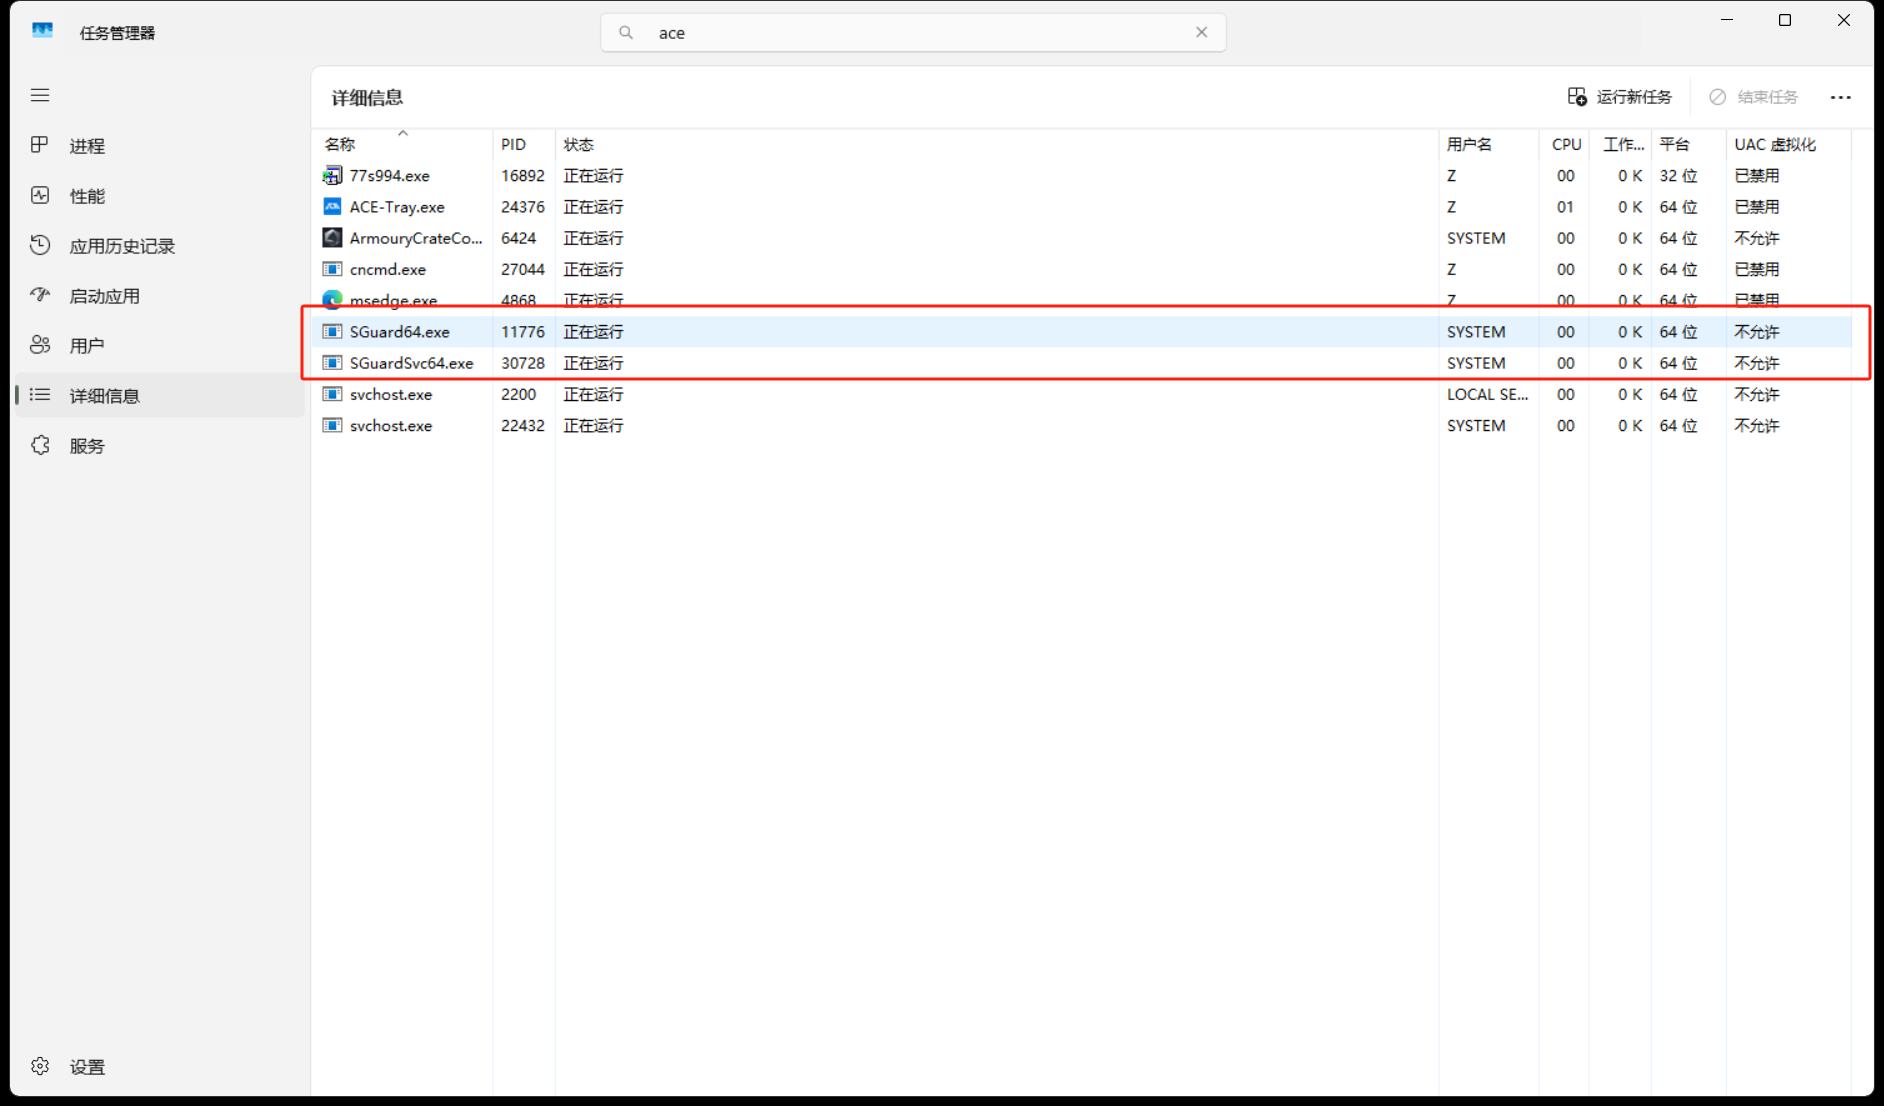Switch to the 性能 (Performance) page

pos(160,196)
